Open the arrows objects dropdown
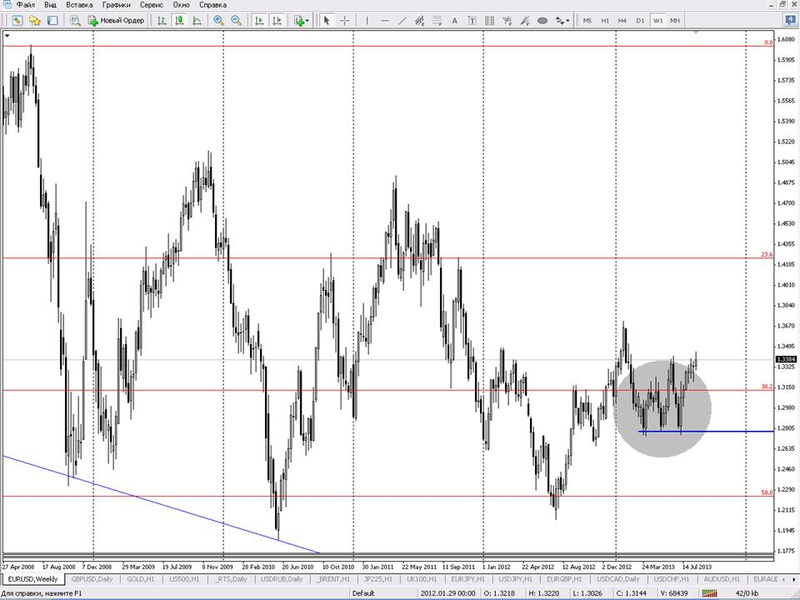The width and height of the screenshot is (800, 600). coord(563,21)
